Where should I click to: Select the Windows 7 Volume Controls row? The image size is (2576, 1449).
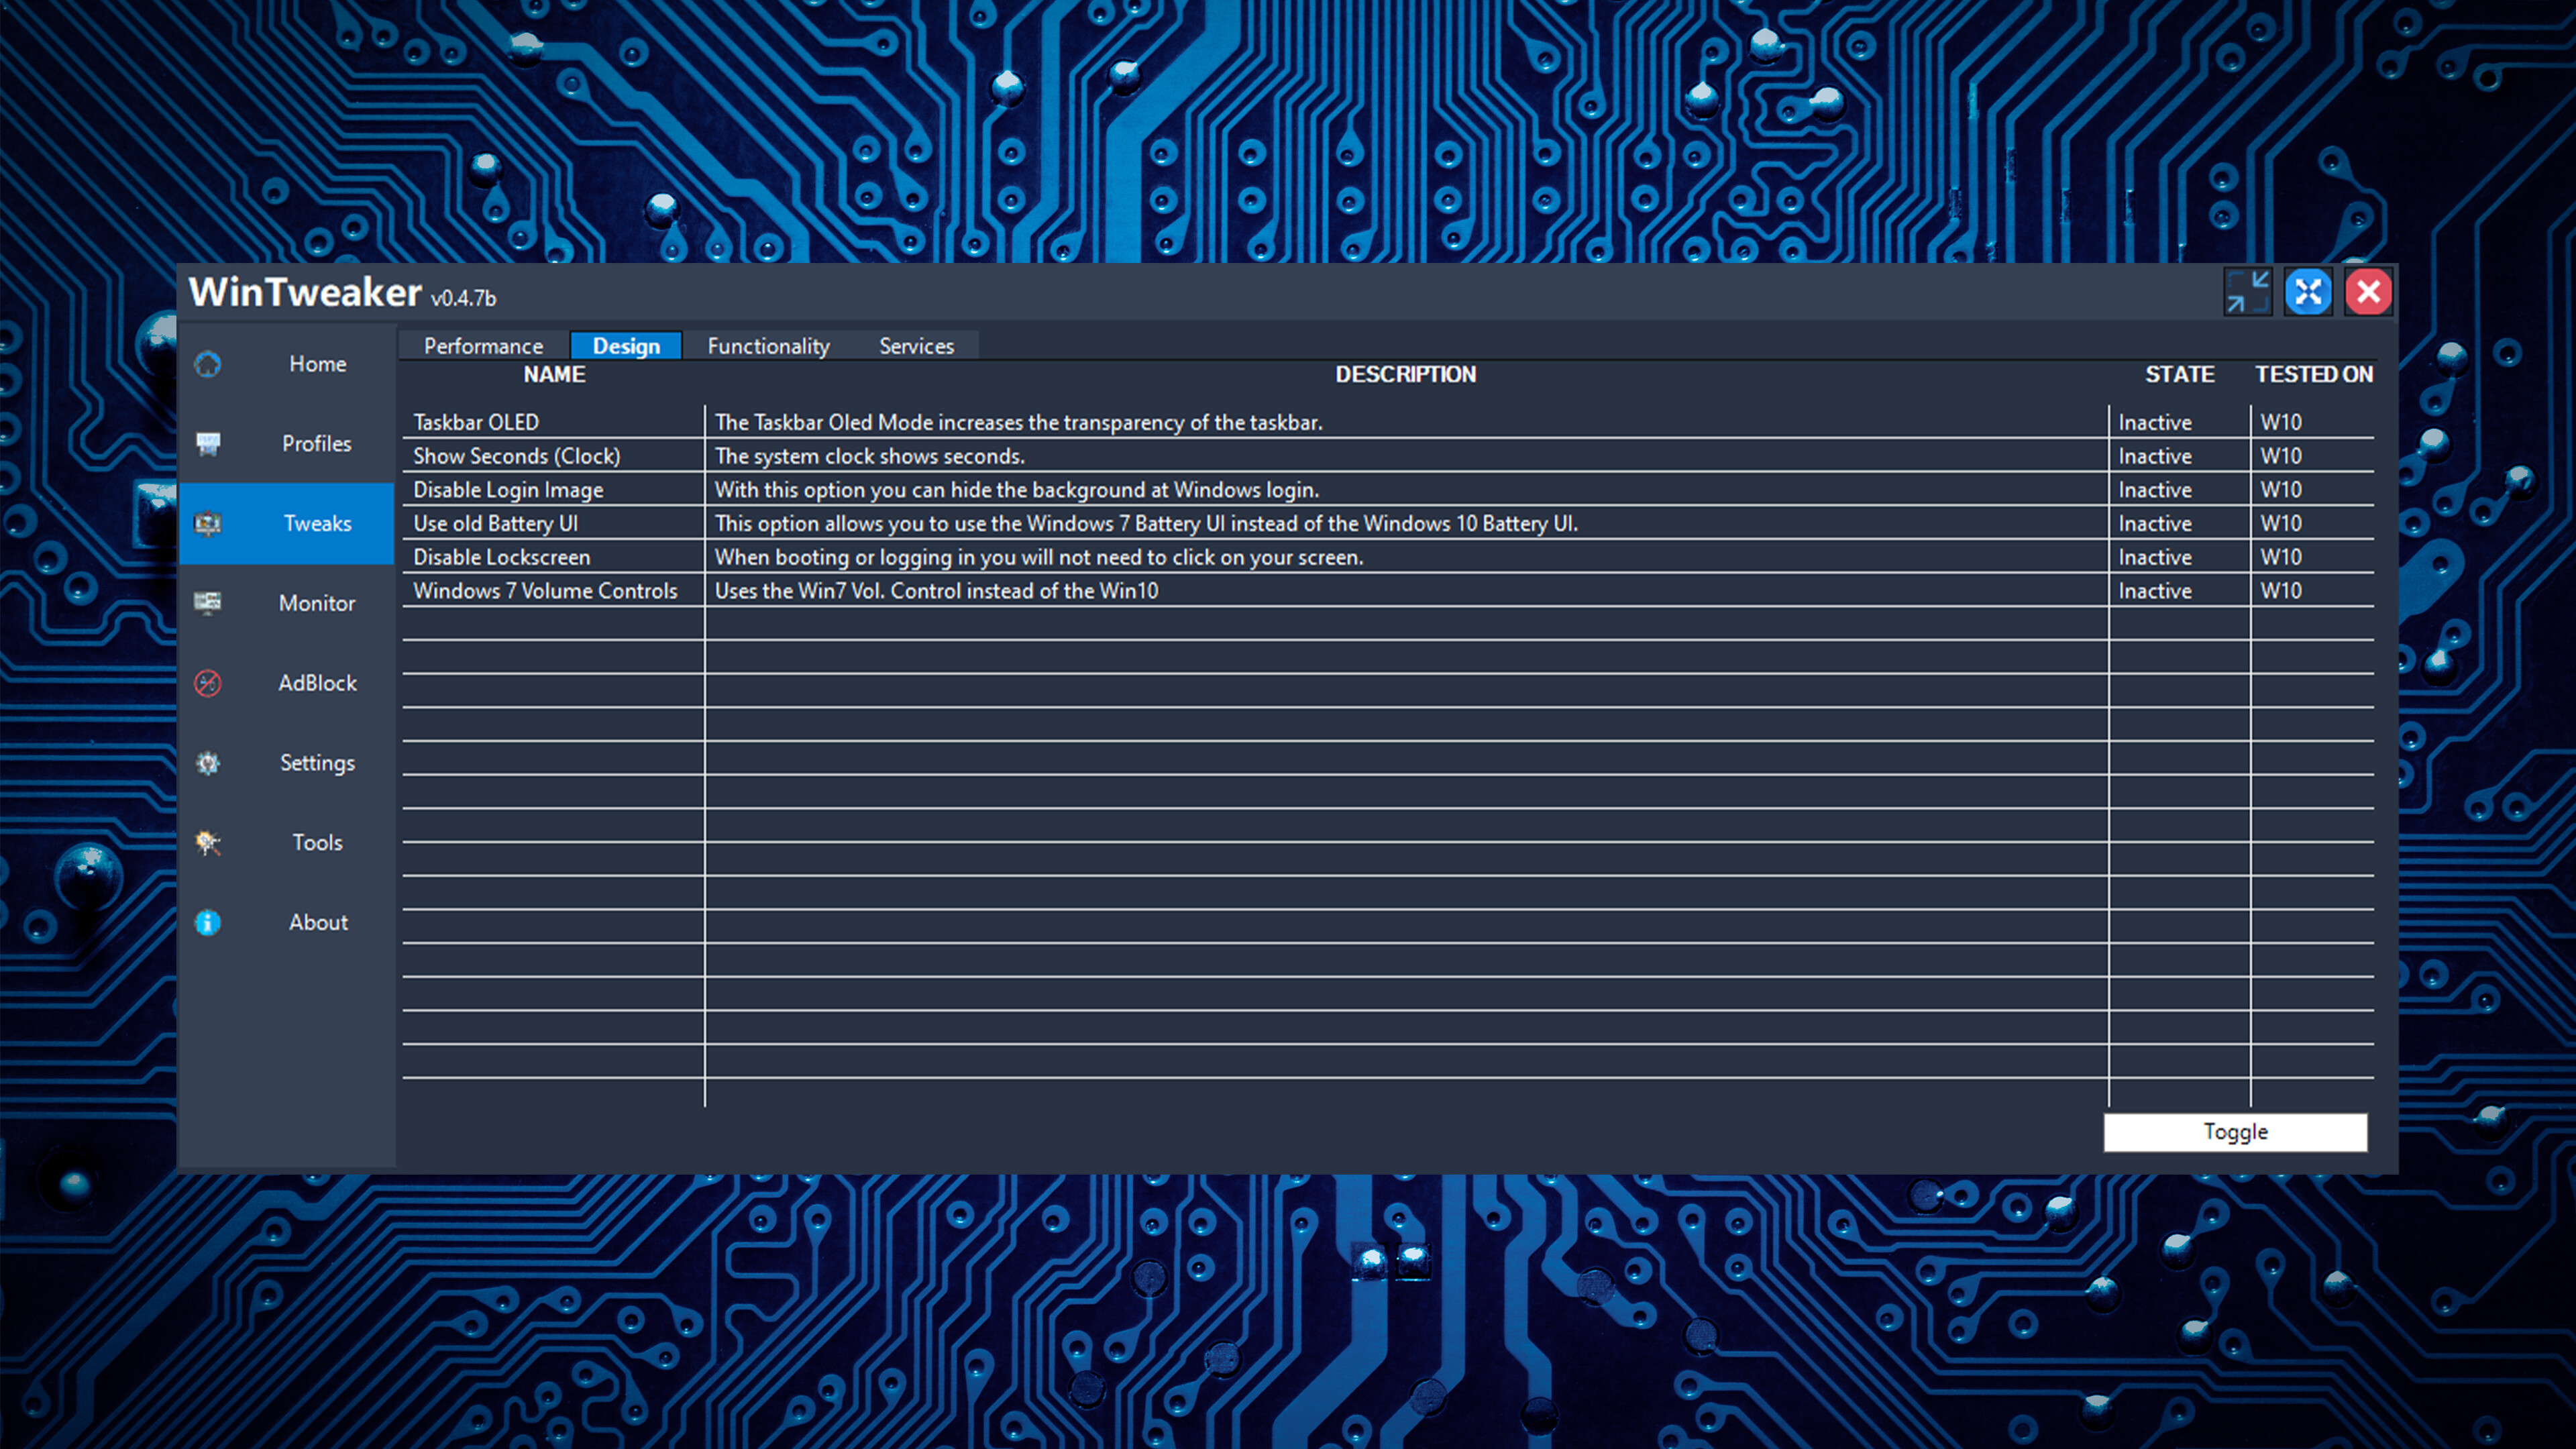[x=546, y=590]
